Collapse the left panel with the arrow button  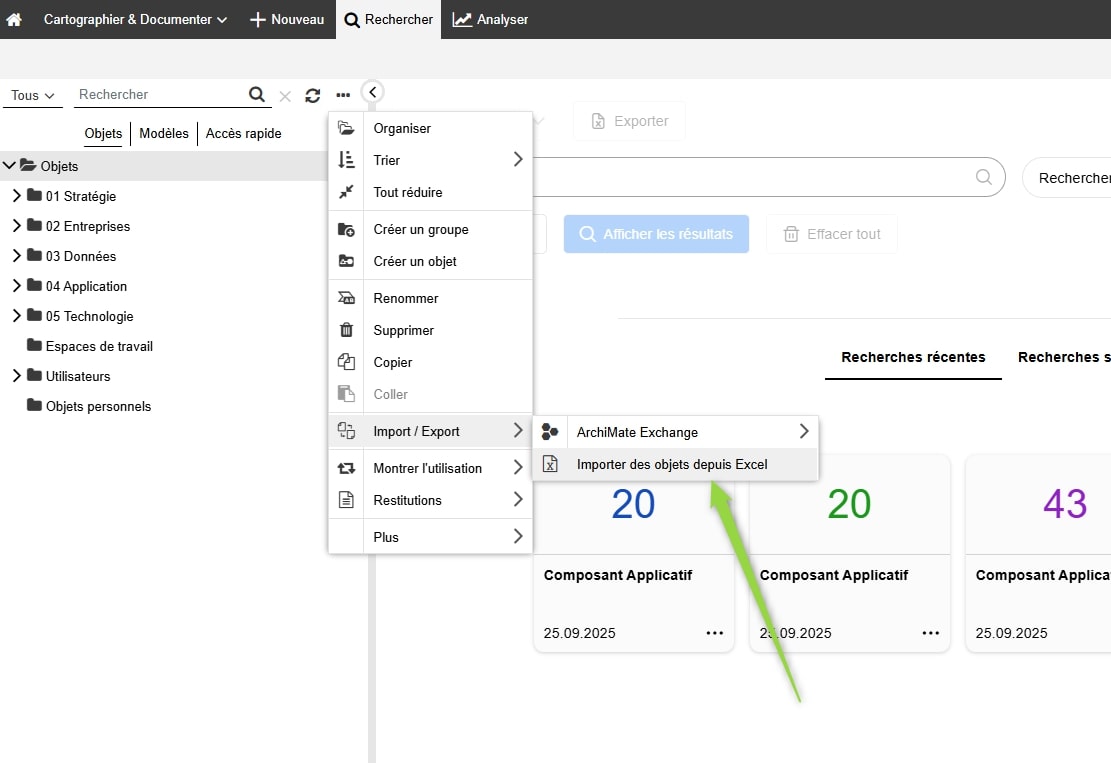372,92
